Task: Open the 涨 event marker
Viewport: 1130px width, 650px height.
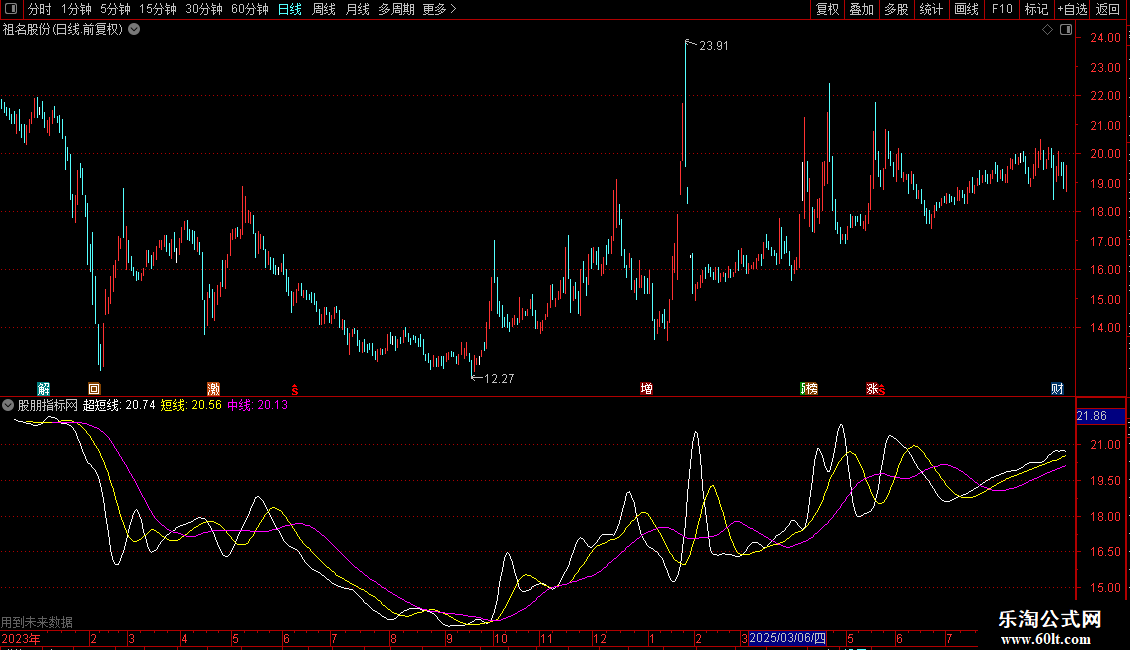Action: pos(872,388)
